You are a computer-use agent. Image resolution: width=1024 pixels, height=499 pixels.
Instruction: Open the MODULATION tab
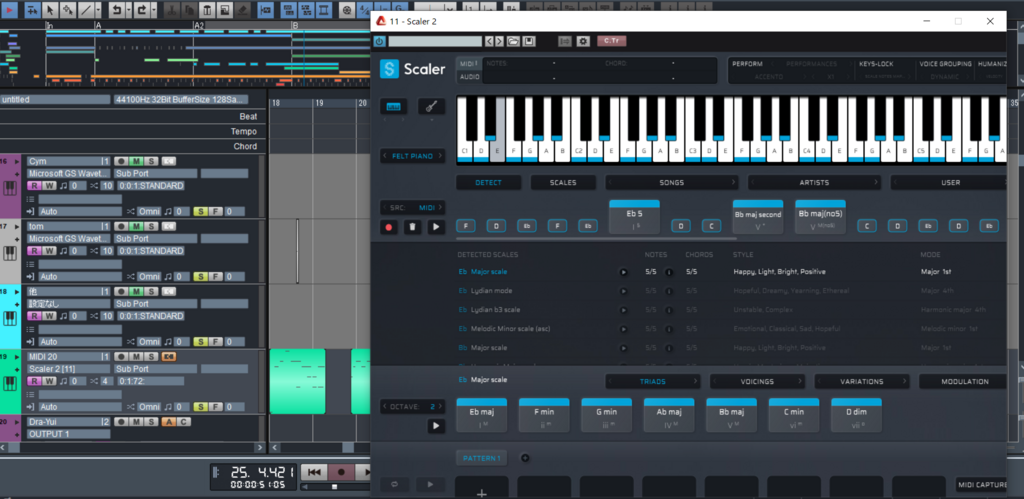click(x=965, y=381)
